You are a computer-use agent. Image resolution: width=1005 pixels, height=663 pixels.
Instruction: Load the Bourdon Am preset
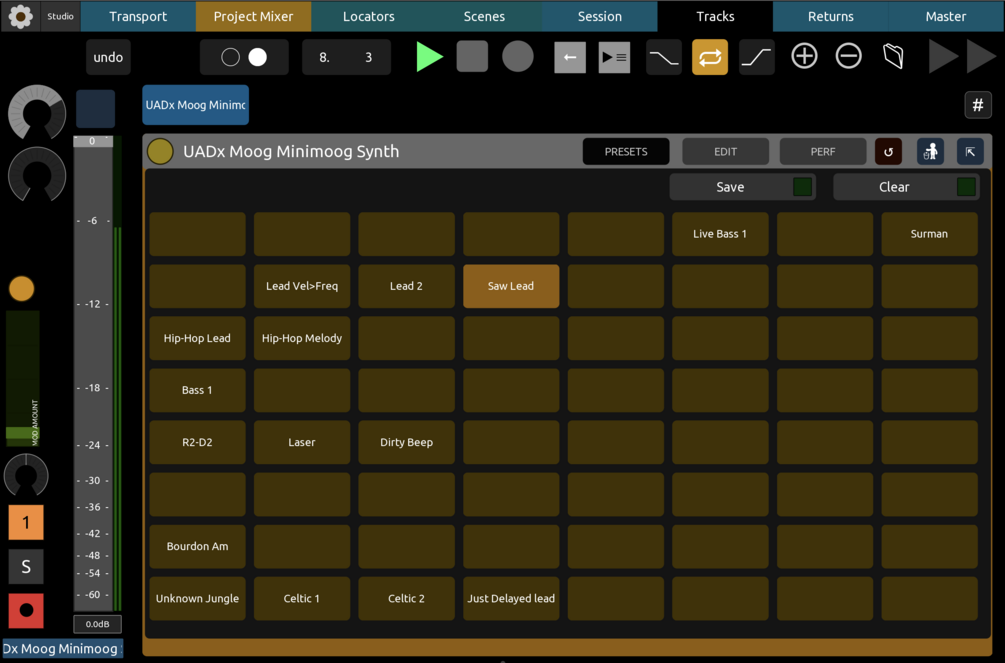click(x=197, y=546)
